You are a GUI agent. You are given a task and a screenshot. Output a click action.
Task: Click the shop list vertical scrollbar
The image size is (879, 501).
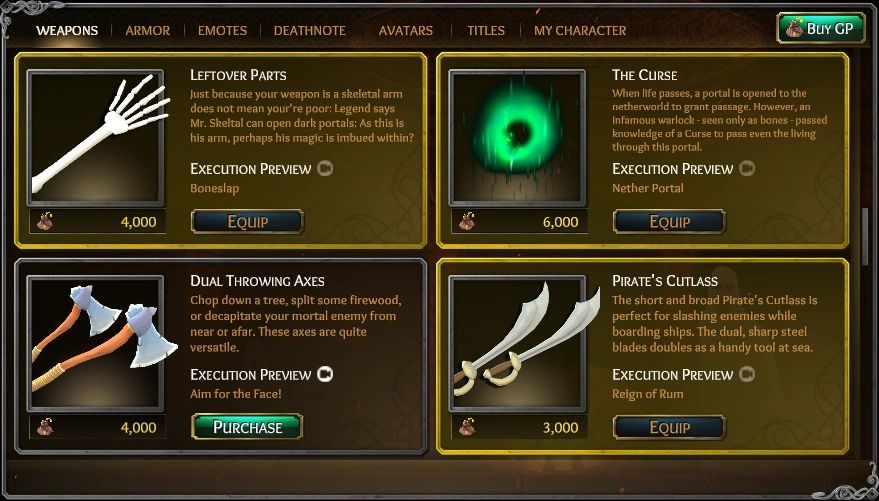click(865, 235)
